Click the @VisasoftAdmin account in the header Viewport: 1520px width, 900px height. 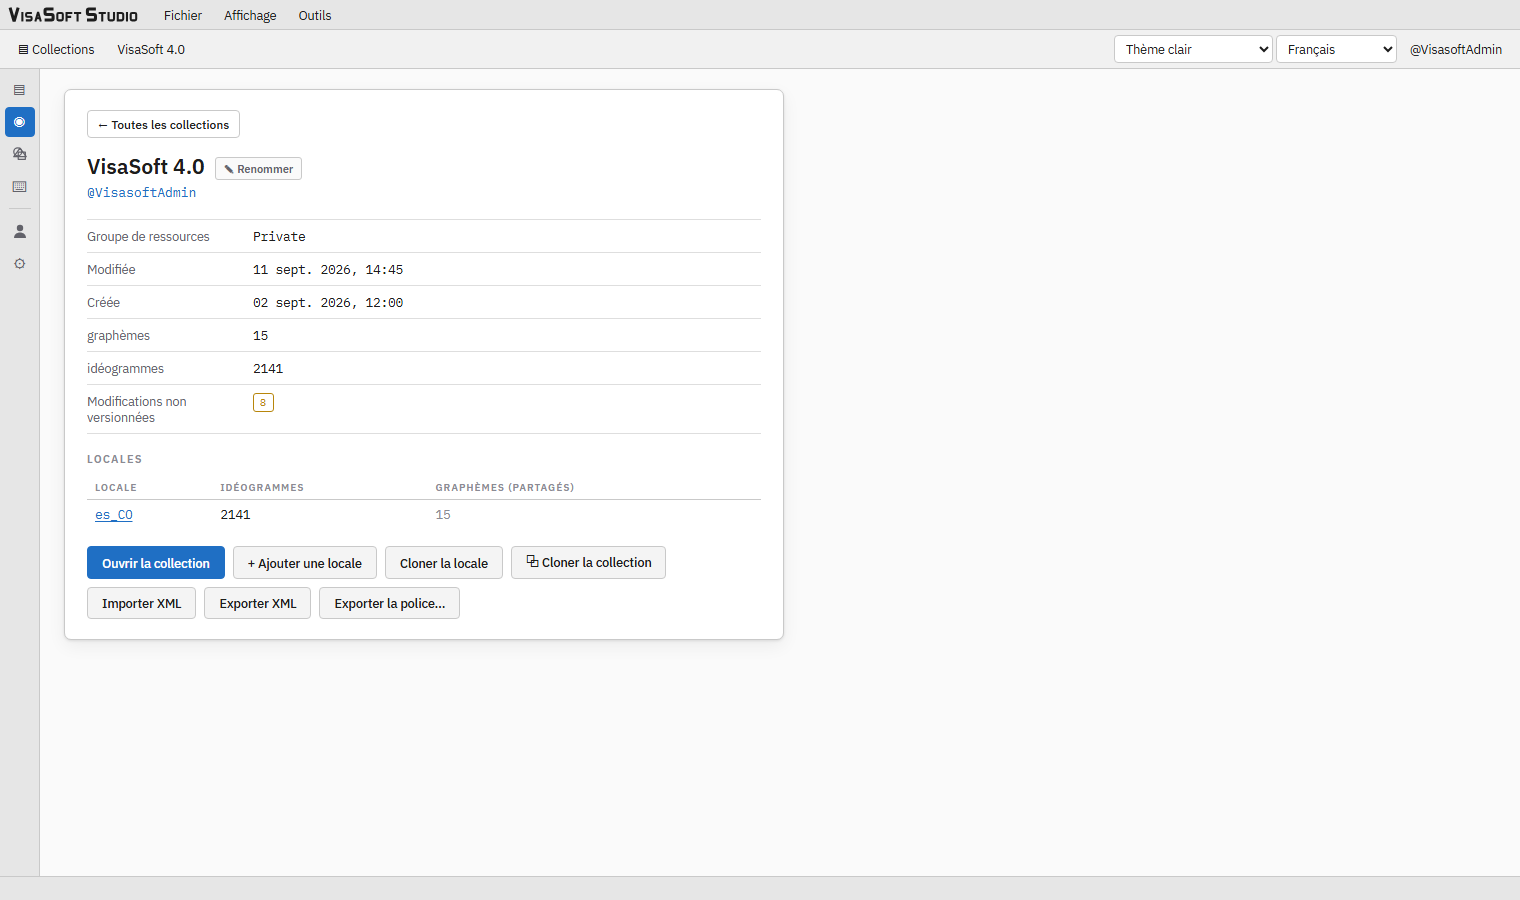coord(1456,49)
